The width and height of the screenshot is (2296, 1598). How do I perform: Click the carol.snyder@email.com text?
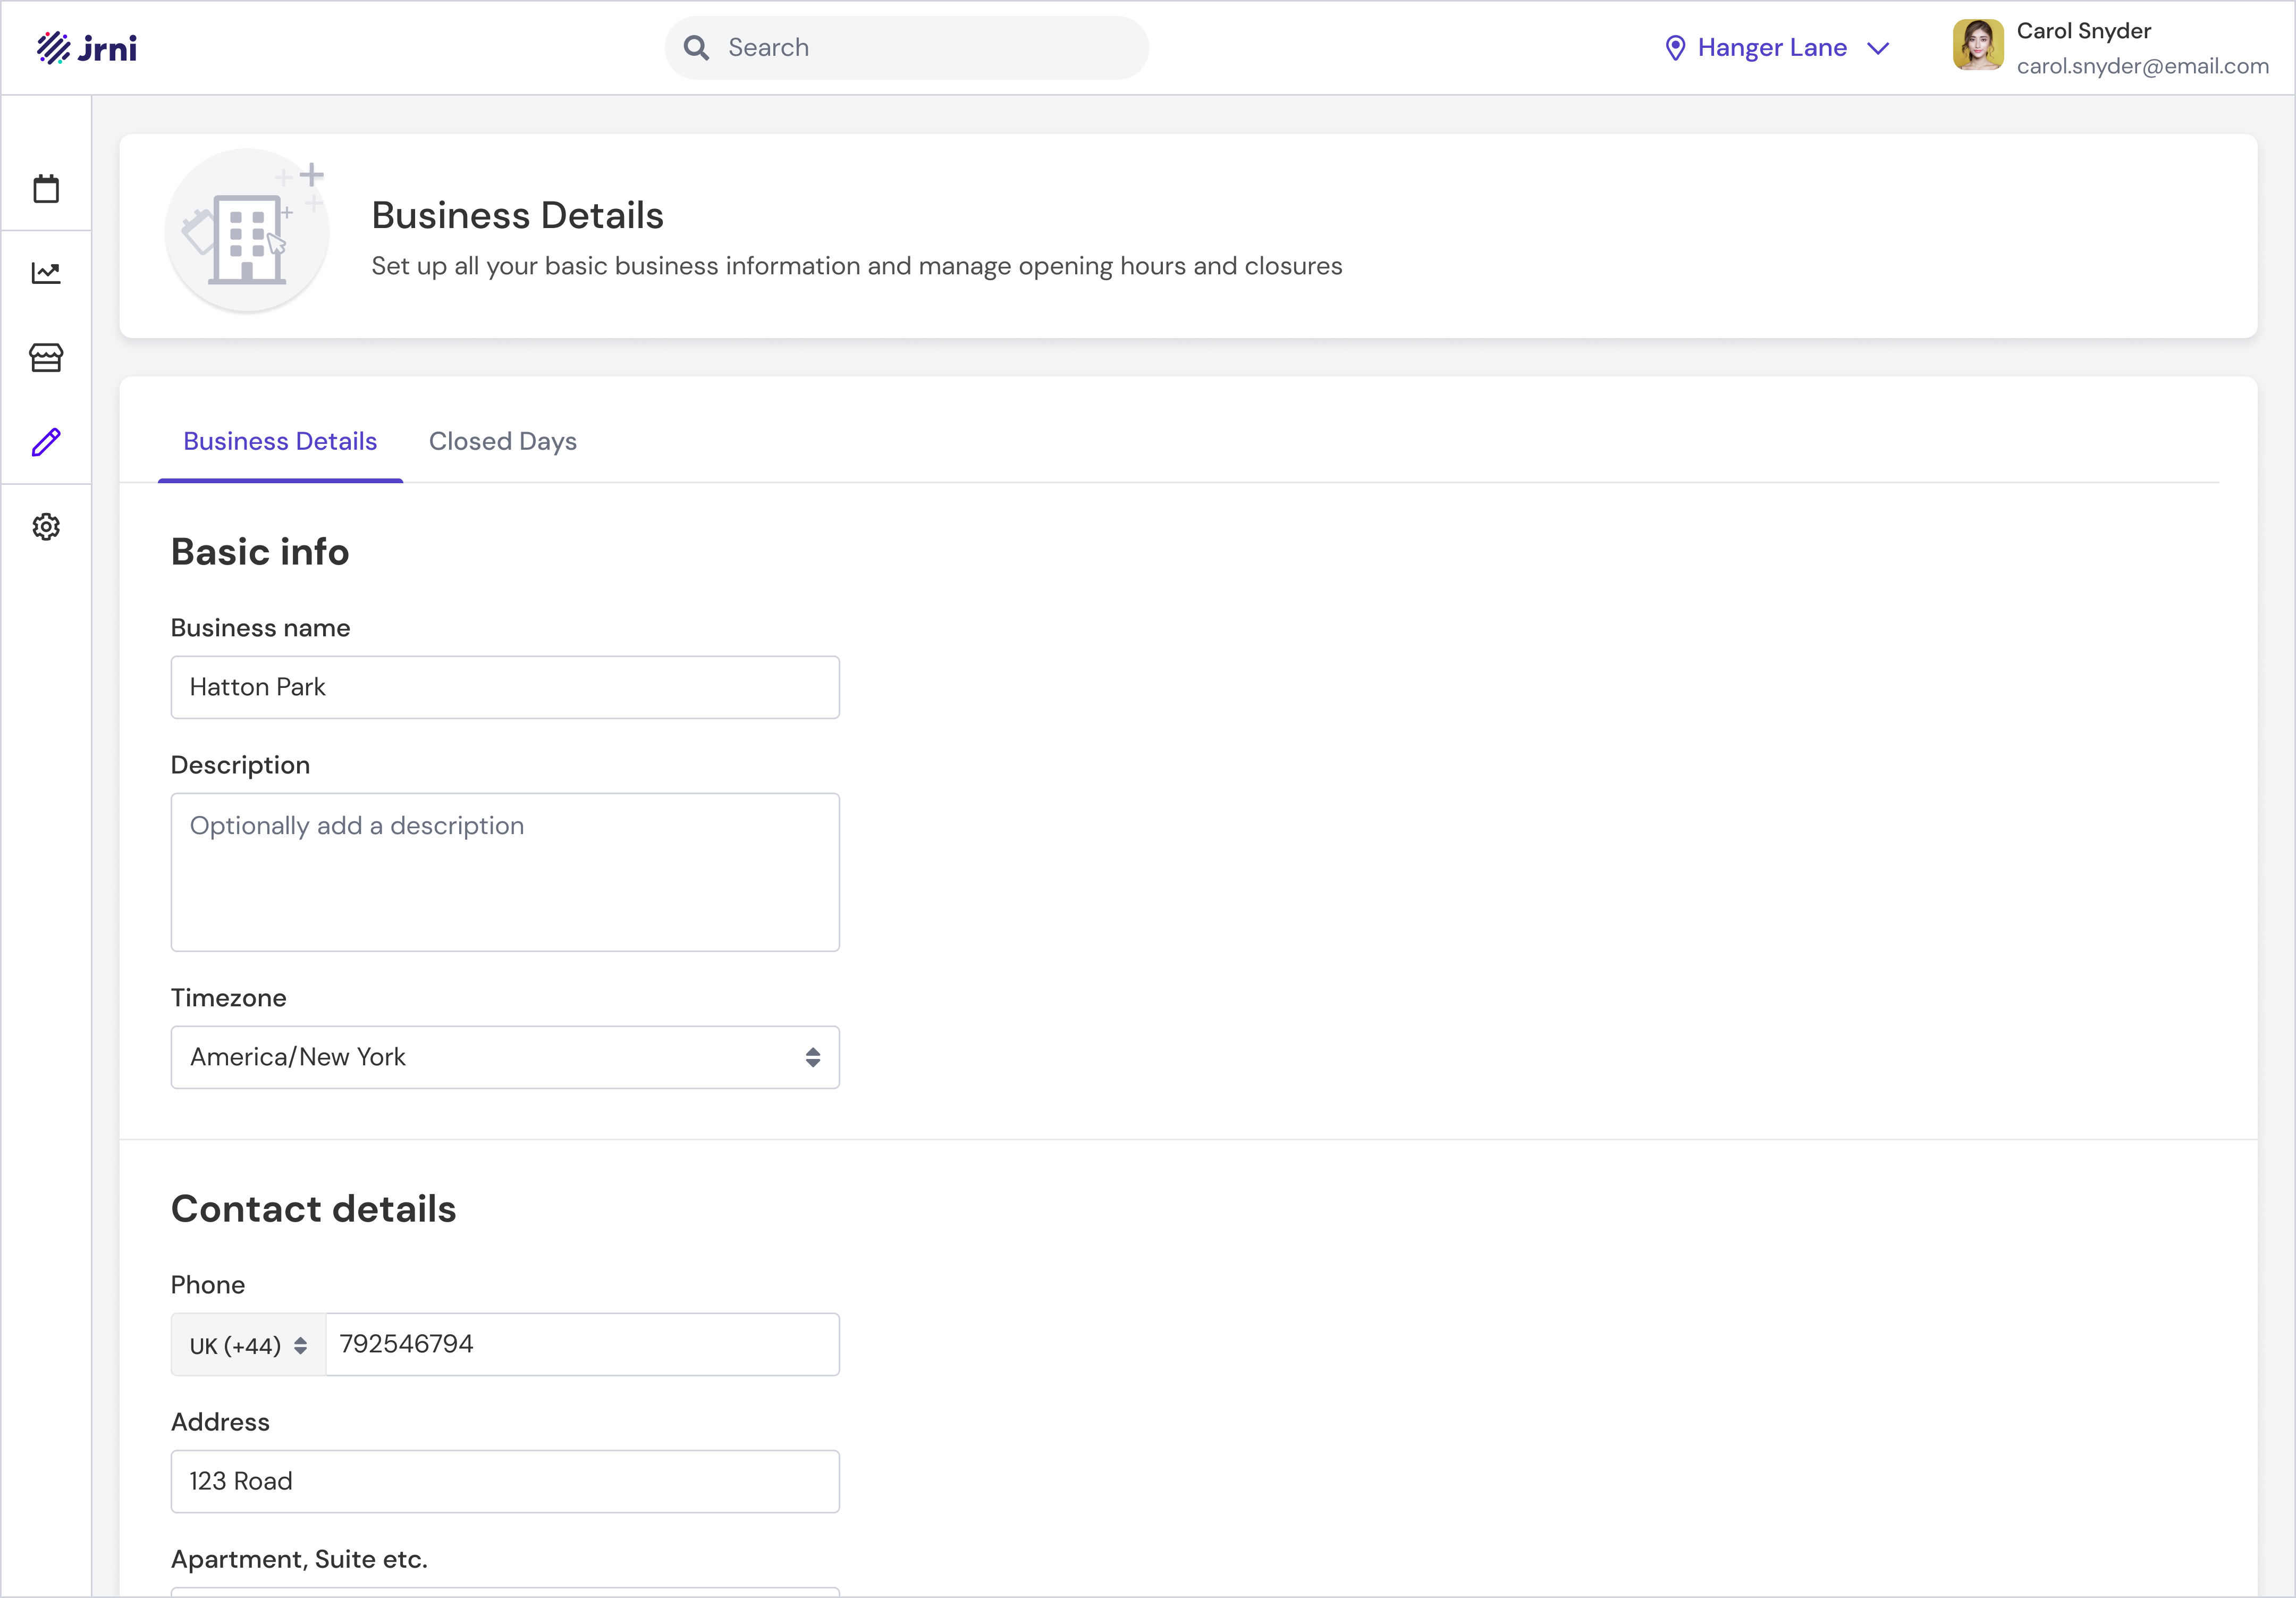2142,66
